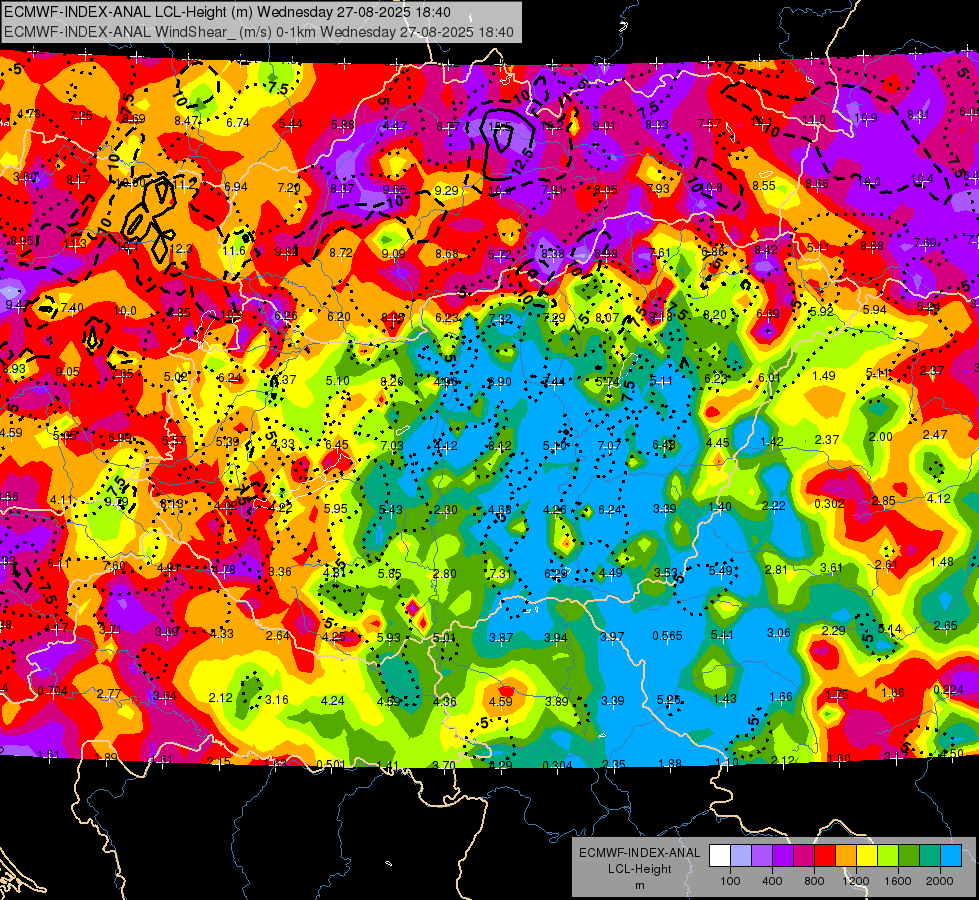Viewport: 979px width, 900px height.
Task: Click the map value '2.85'
Action: [x=883, y=501]
